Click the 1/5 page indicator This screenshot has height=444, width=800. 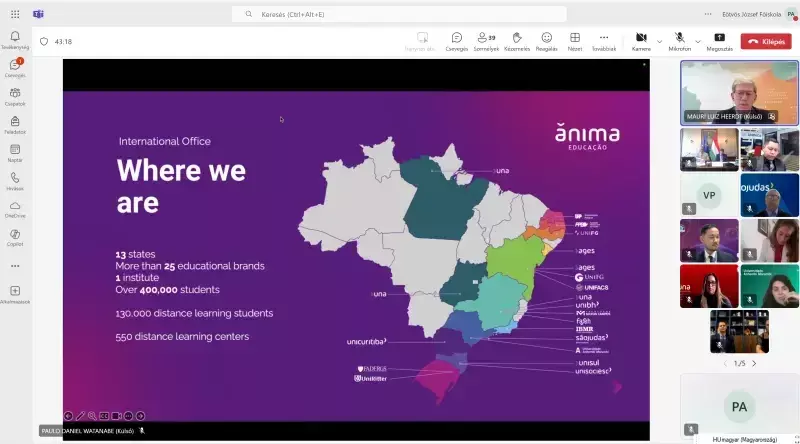coord(739,363)
